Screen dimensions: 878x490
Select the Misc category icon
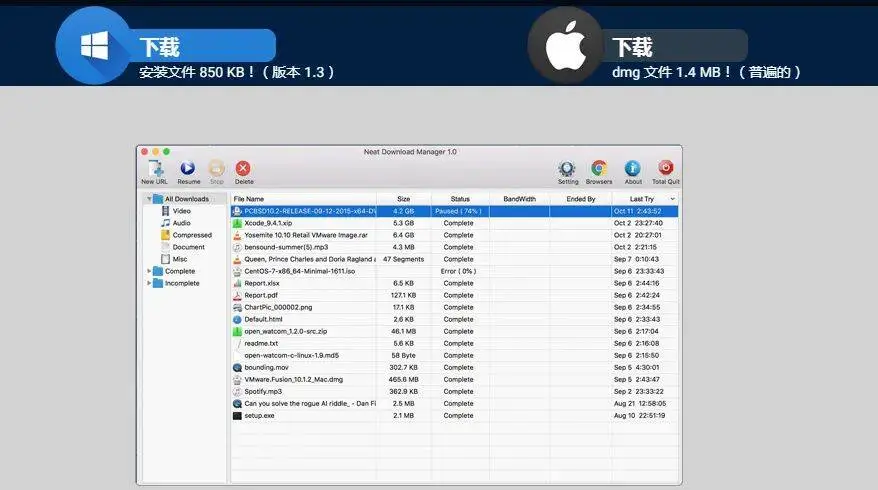[166, 259]
